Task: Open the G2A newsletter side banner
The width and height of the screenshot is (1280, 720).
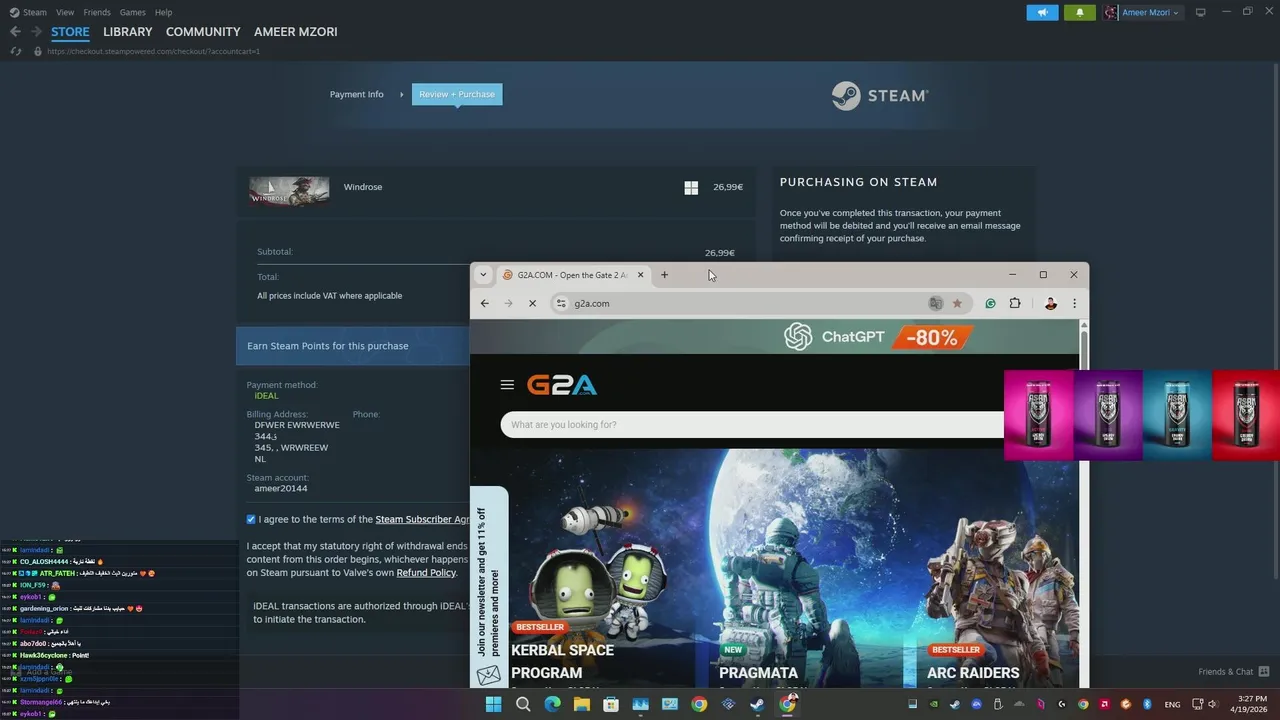Action: pyautogui.click(x=489, y=587)
